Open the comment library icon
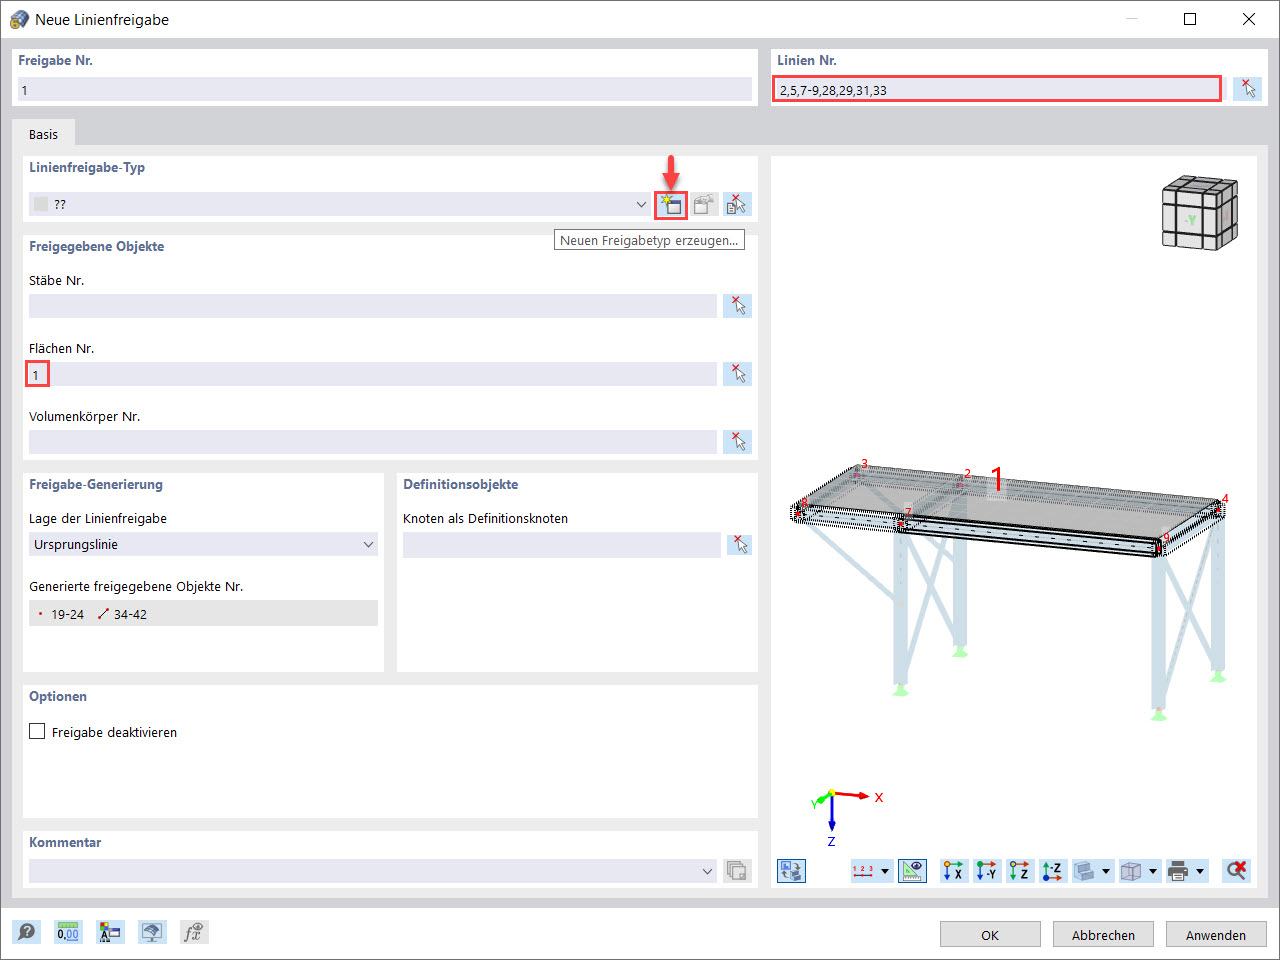Image resolution: width=1280 pixels, height=960 pixels. click(737, 871)
